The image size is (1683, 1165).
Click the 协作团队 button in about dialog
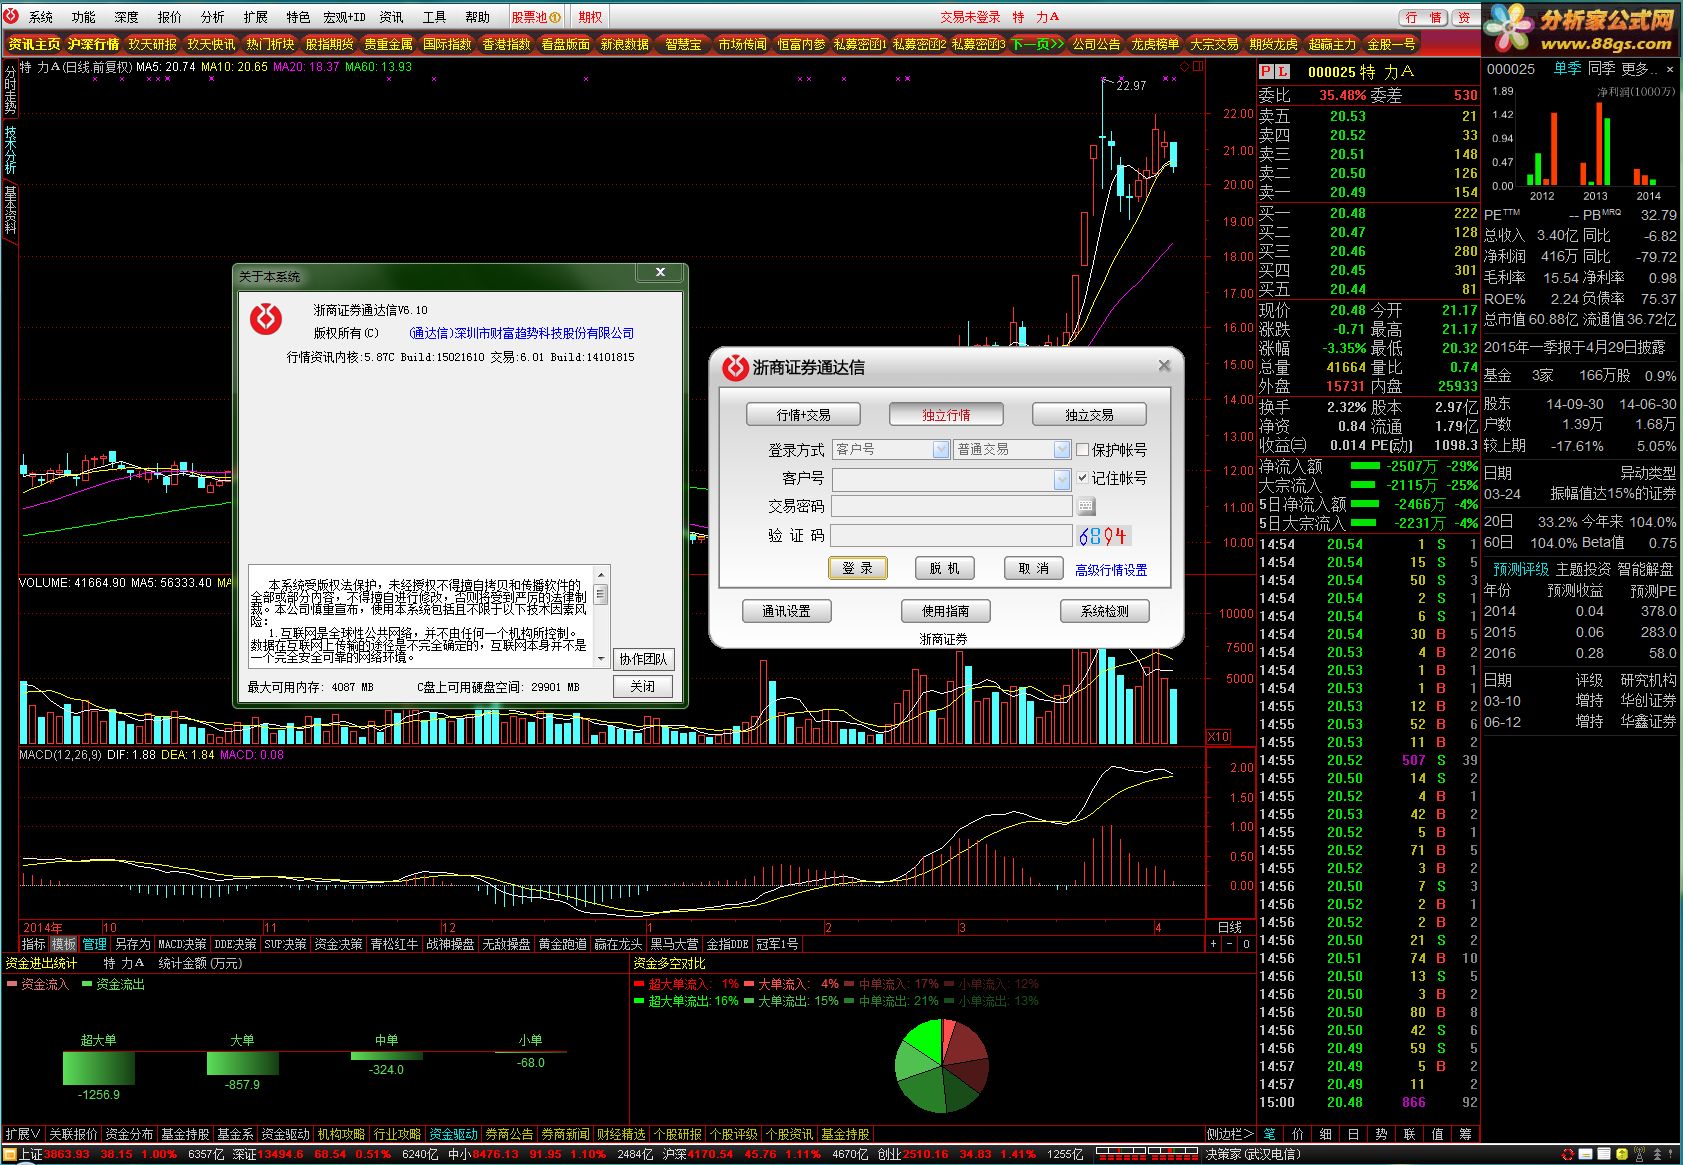(x=643, y=659)
